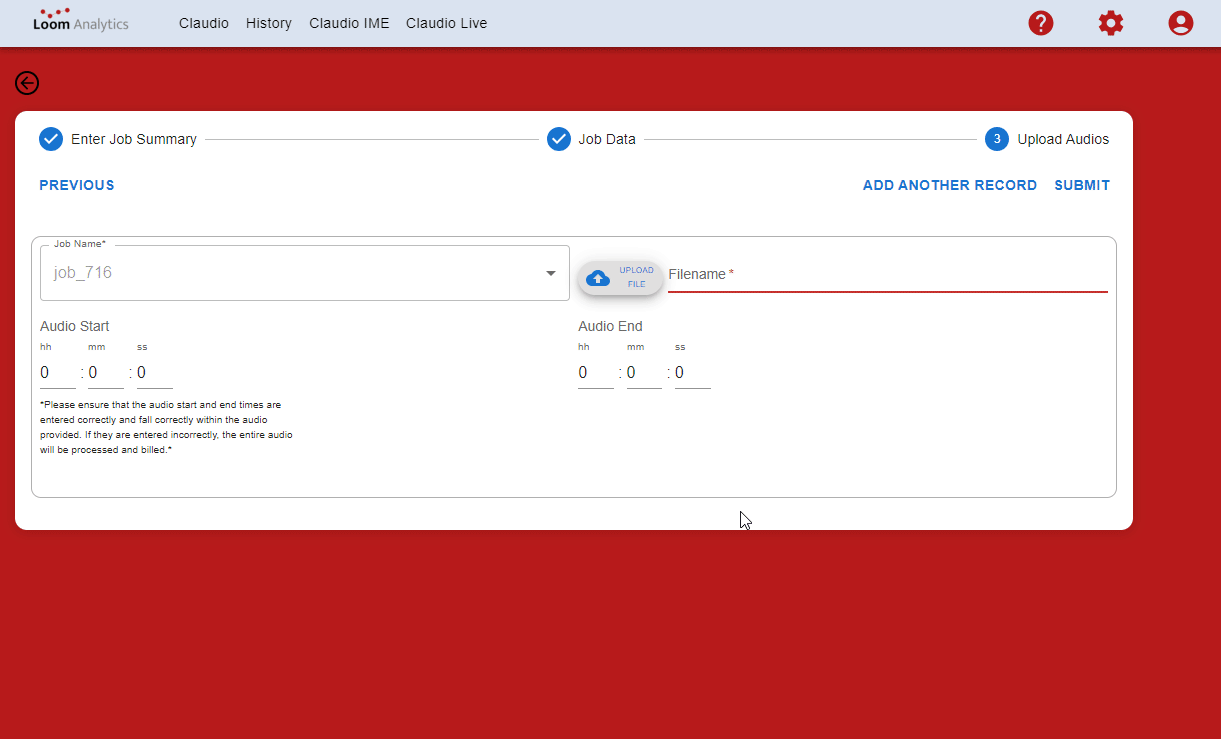Click the cloud Upload File button
The image size is (1221, 739).
coord(620,278)
